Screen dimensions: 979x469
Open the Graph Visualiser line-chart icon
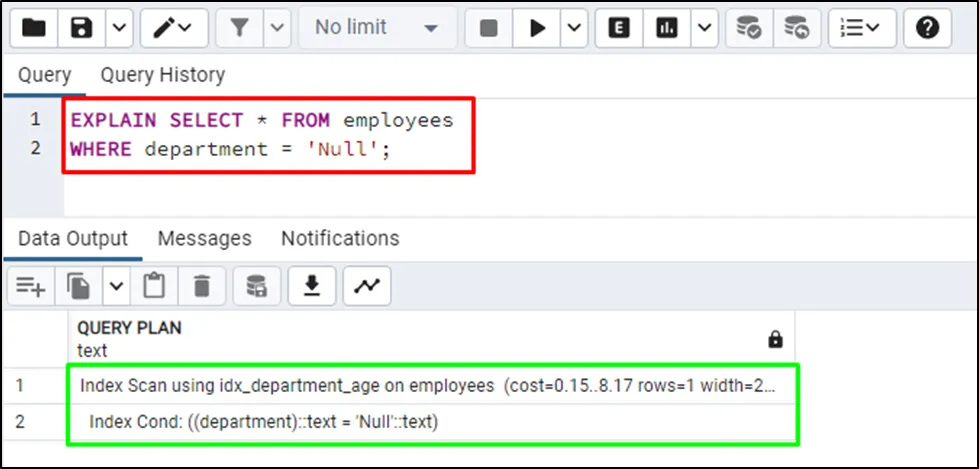tap(366, 287)
